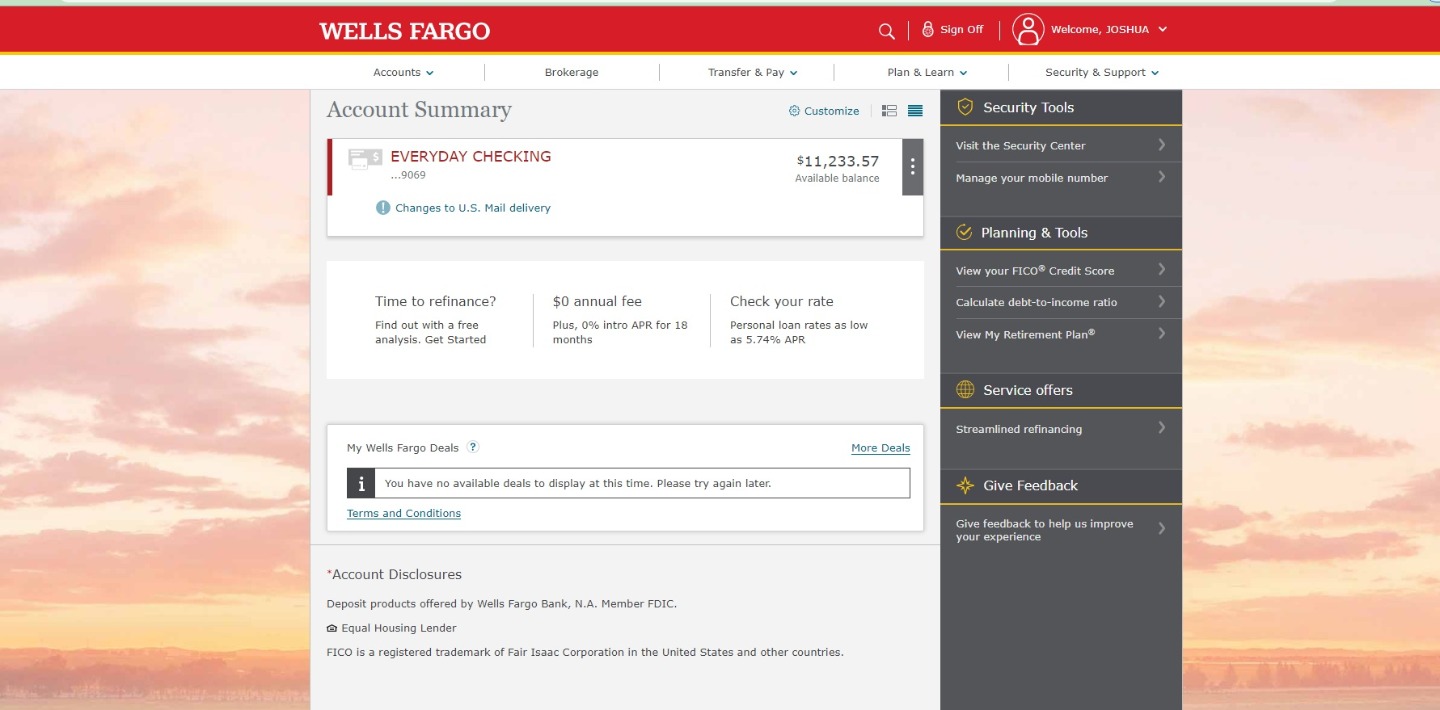Screen dimensions: 1440x710
Task: Click the Wells Fargo logo
Action: pos(404,31)
